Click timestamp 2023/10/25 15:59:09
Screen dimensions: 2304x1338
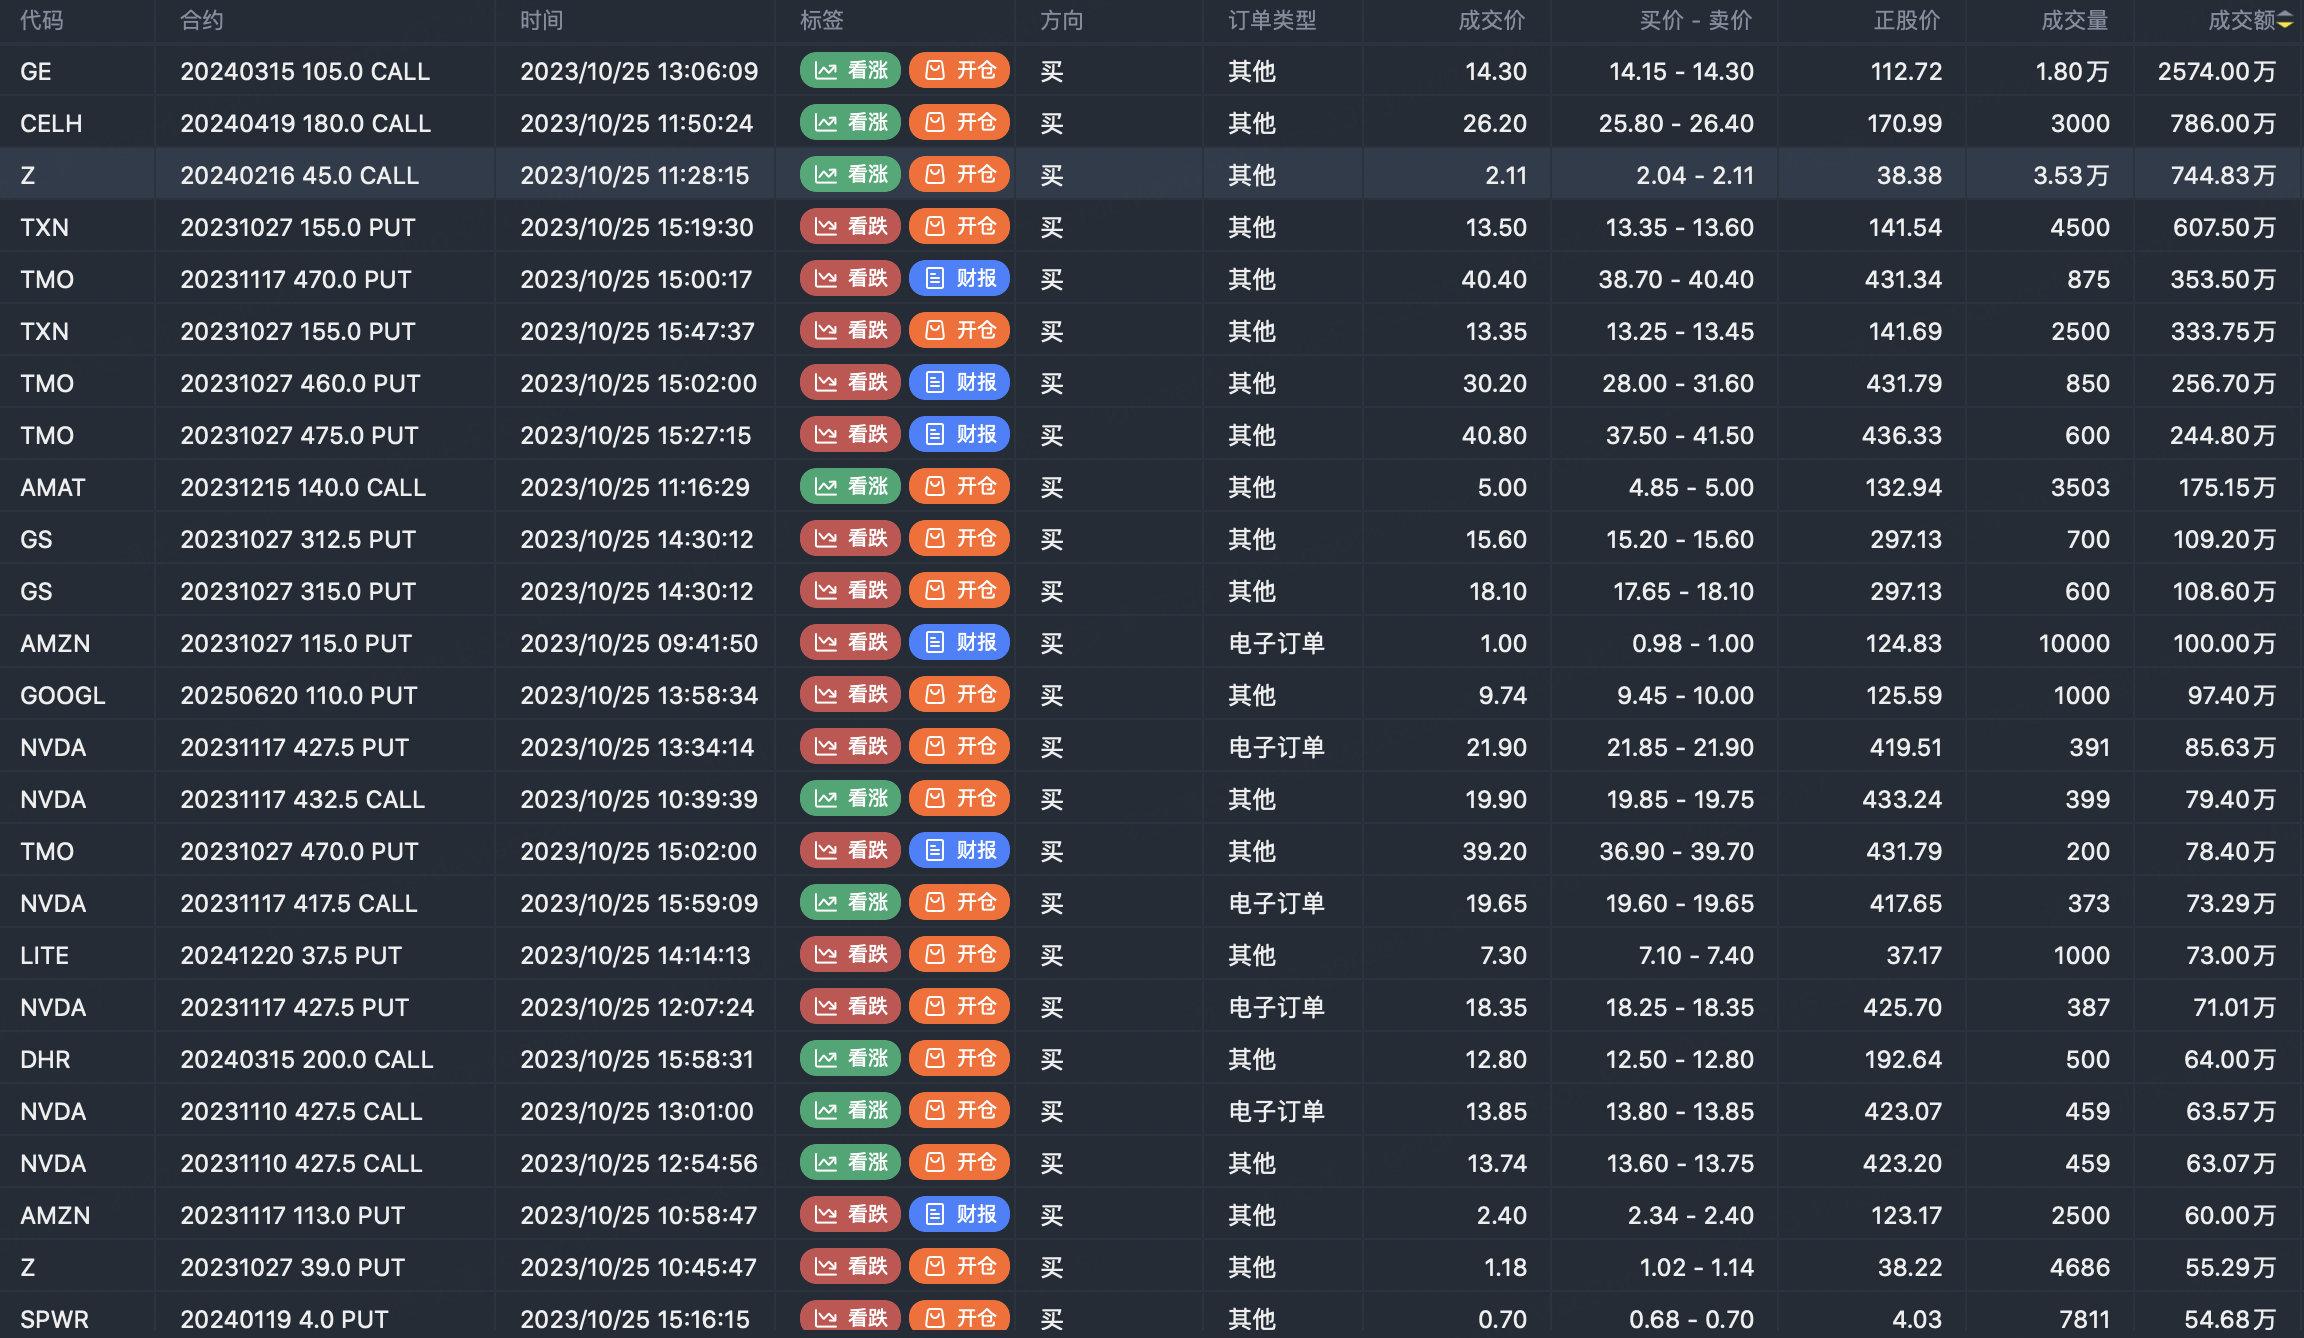[639, 904]
